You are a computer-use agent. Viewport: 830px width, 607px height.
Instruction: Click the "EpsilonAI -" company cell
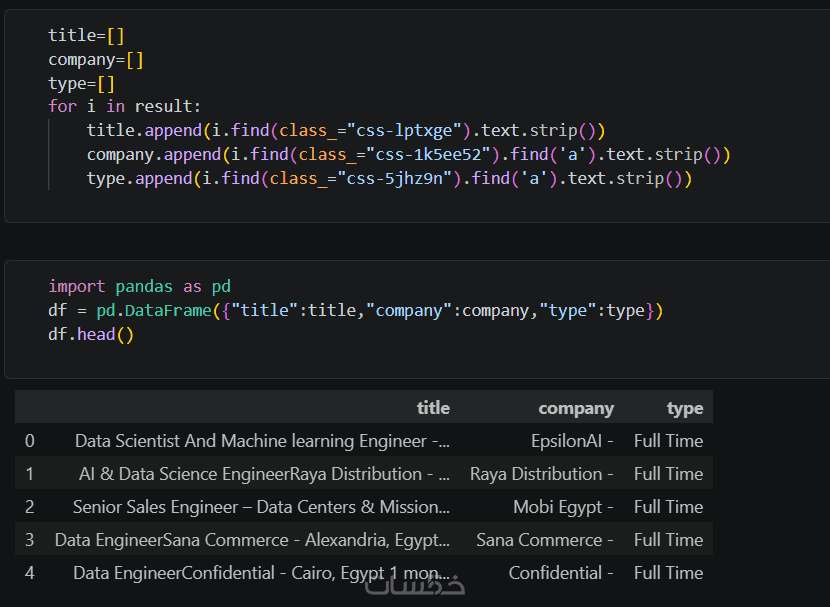pyautogui.click(x=573, y=441)
